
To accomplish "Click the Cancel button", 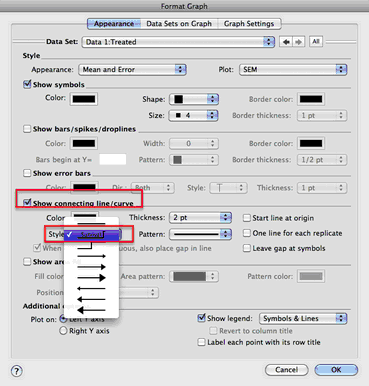I will [286, 370].
